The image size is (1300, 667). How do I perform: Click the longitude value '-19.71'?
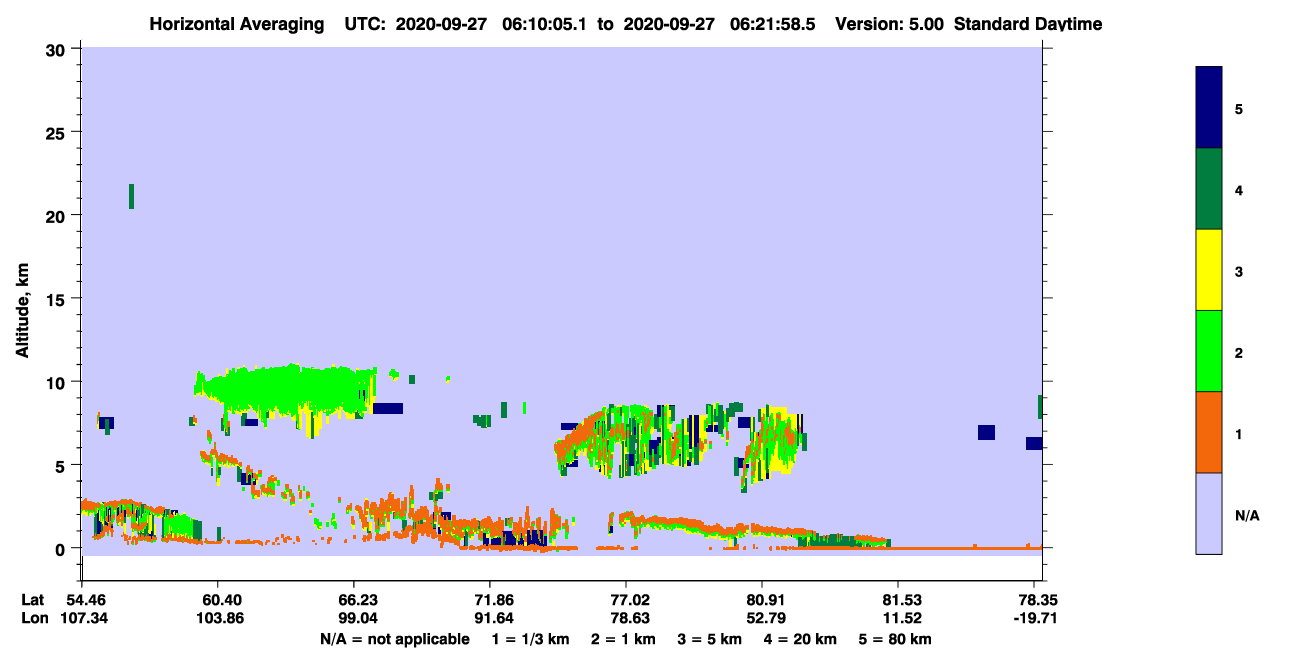tap(1035, 618)
